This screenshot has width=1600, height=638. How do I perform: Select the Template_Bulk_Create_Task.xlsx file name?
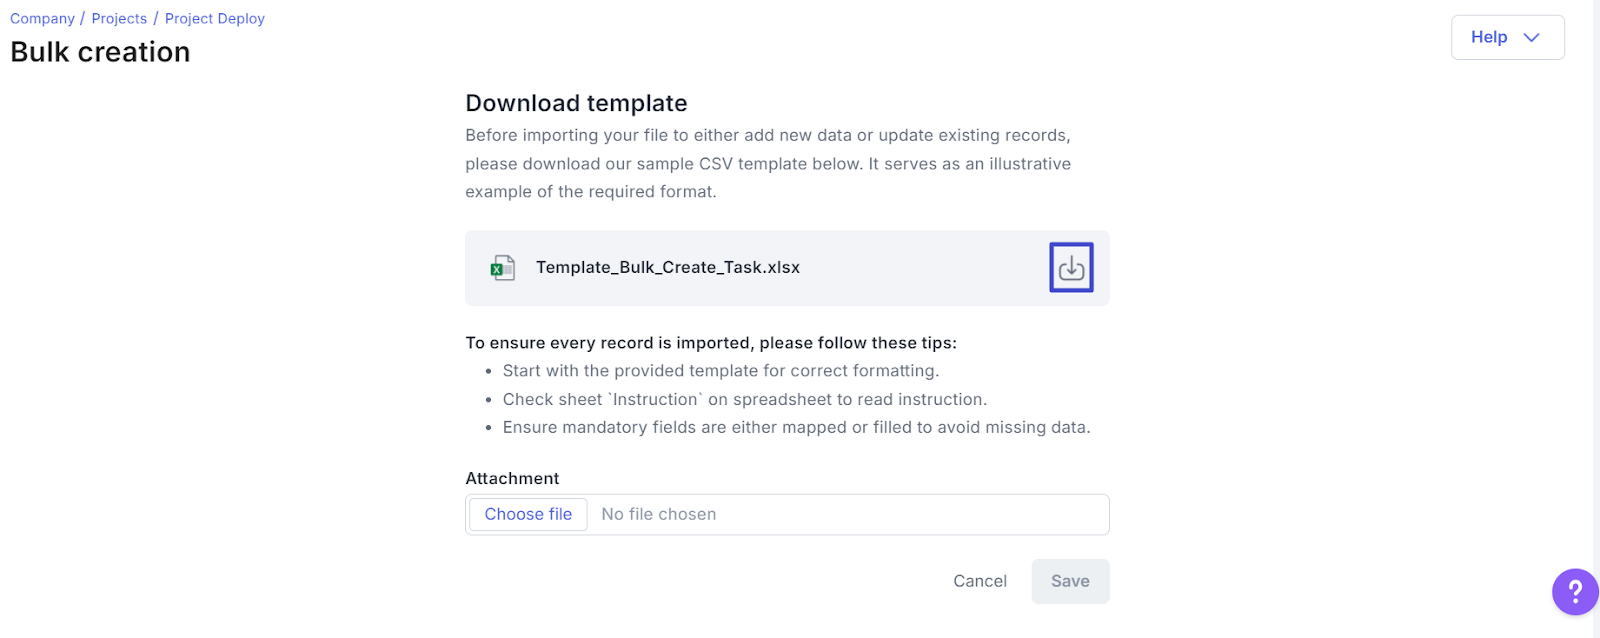click(668, 267)
